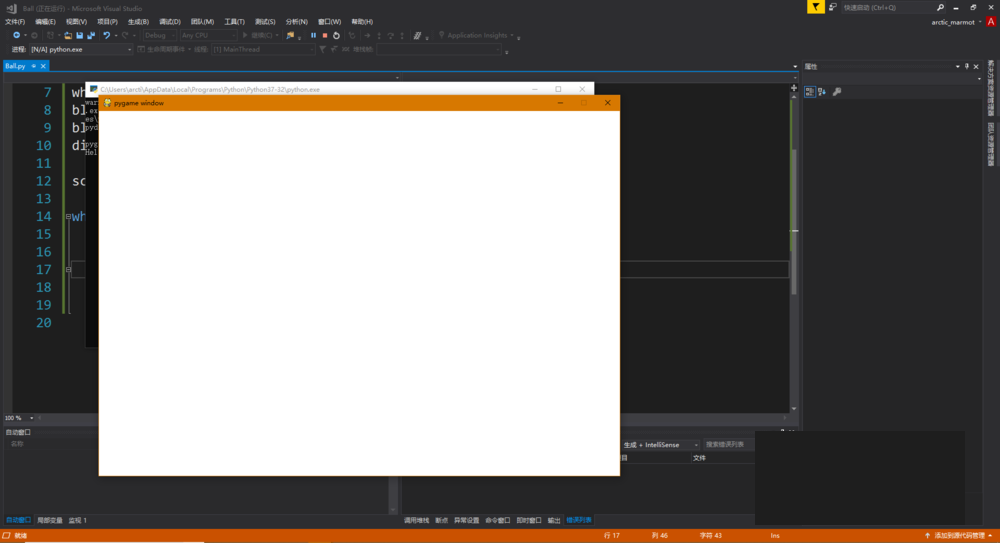Click the hatched code map icon in toolbar
Viewport: 1000px width, 543px height.
417,36
